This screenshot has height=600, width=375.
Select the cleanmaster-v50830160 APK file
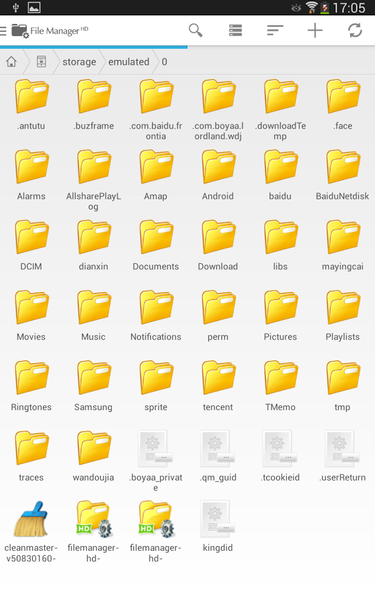(x=31, y=531)
